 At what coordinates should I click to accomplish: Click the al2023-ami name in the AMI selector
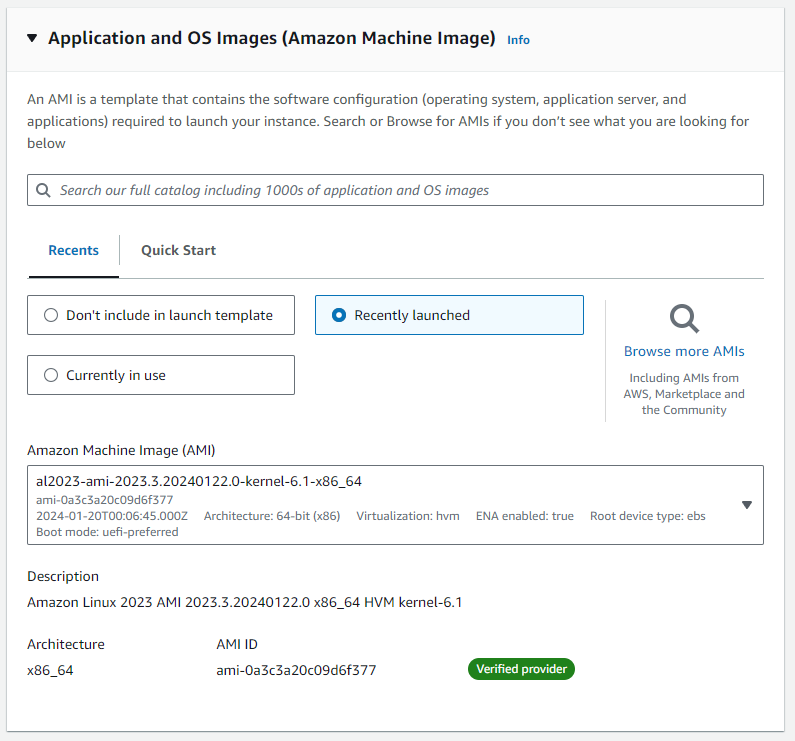coord(198,481)
